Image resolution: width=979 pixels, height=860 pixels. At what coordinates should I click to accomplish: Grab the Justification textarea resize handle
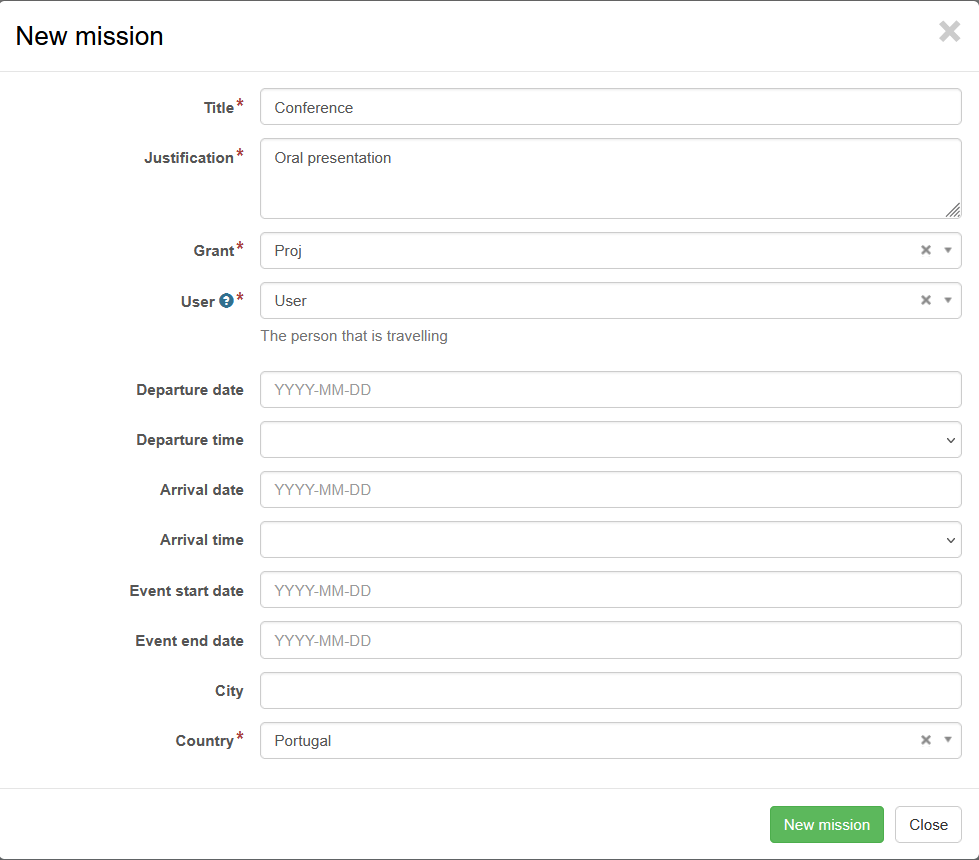(953, 210)
